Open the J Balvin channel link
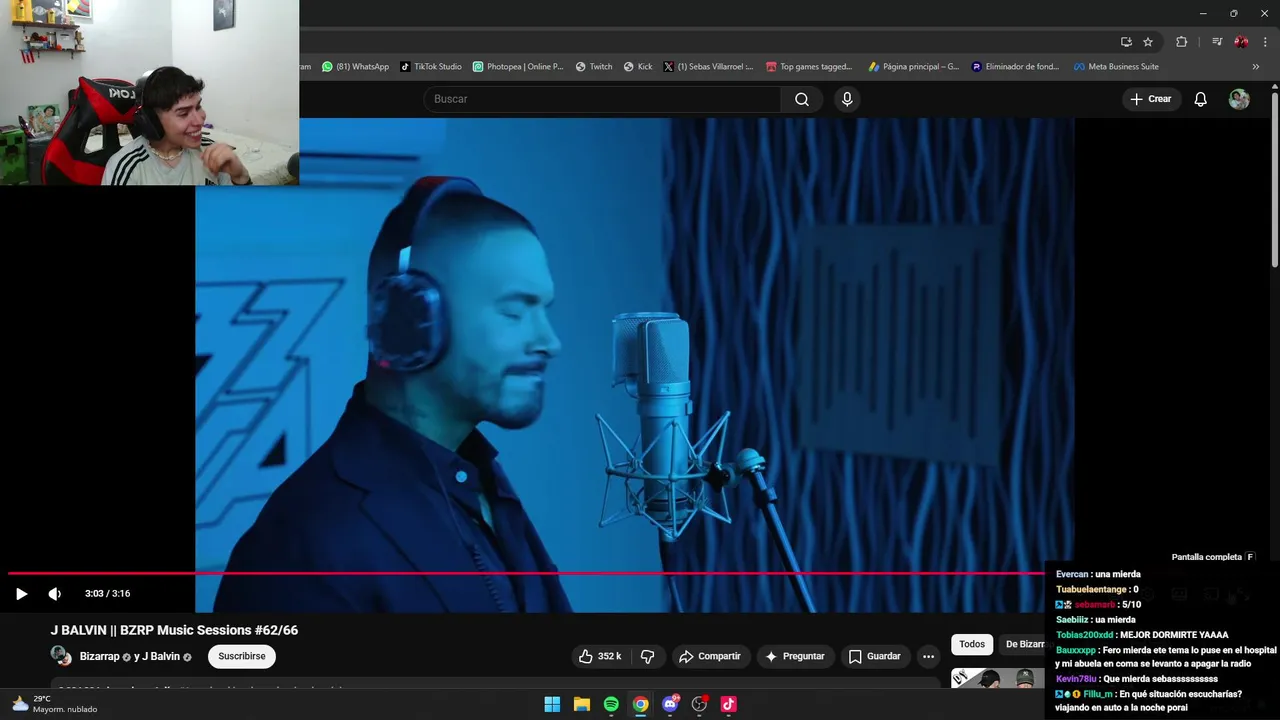This screenshot has width=1280, height=720. pyautogui.click(x=162, y=656)
